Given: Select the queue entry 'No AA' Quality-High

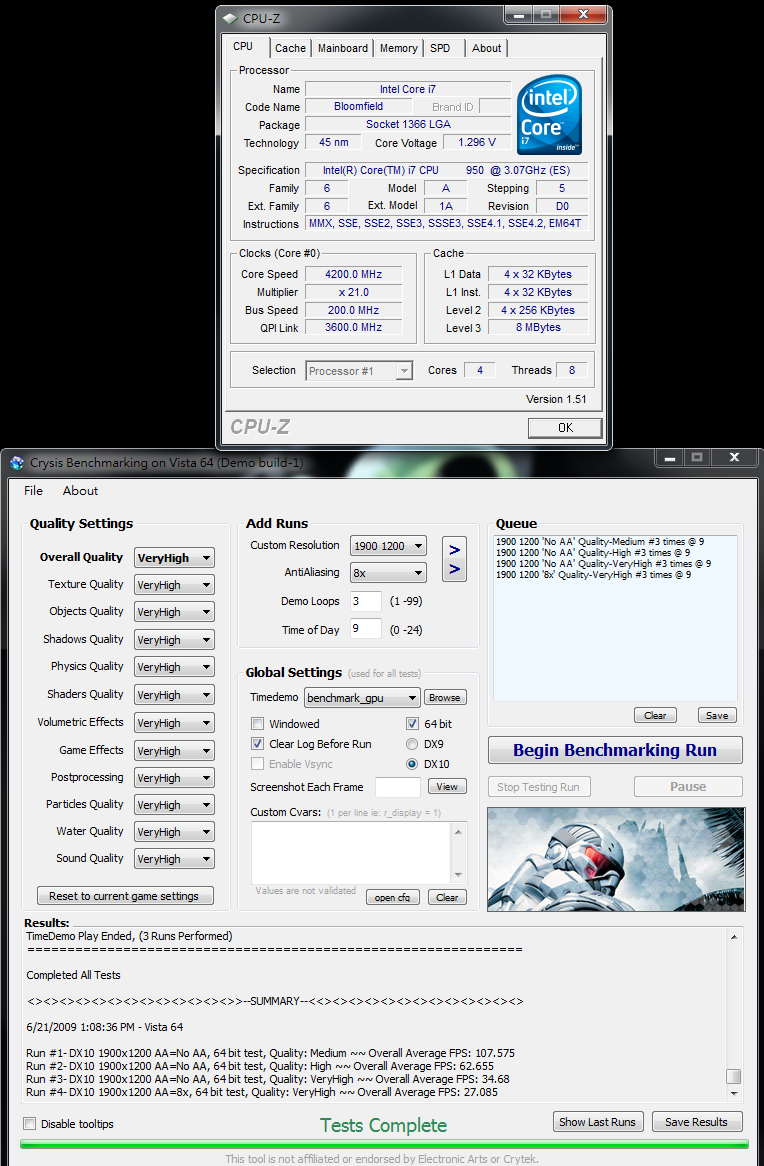Looking at the screenshot, I should pos(592,553).
